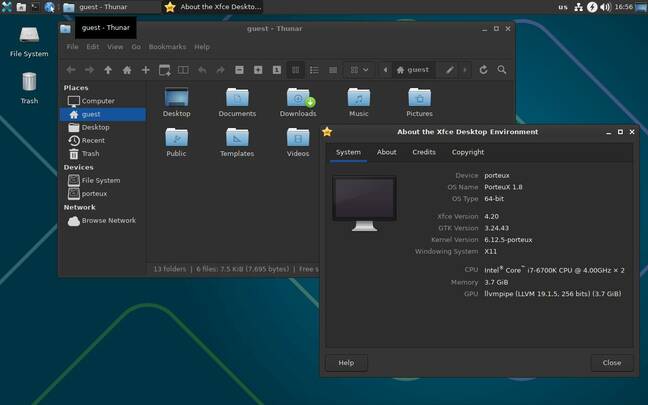Select Computer in the Places sidebar

coord(103,101)
